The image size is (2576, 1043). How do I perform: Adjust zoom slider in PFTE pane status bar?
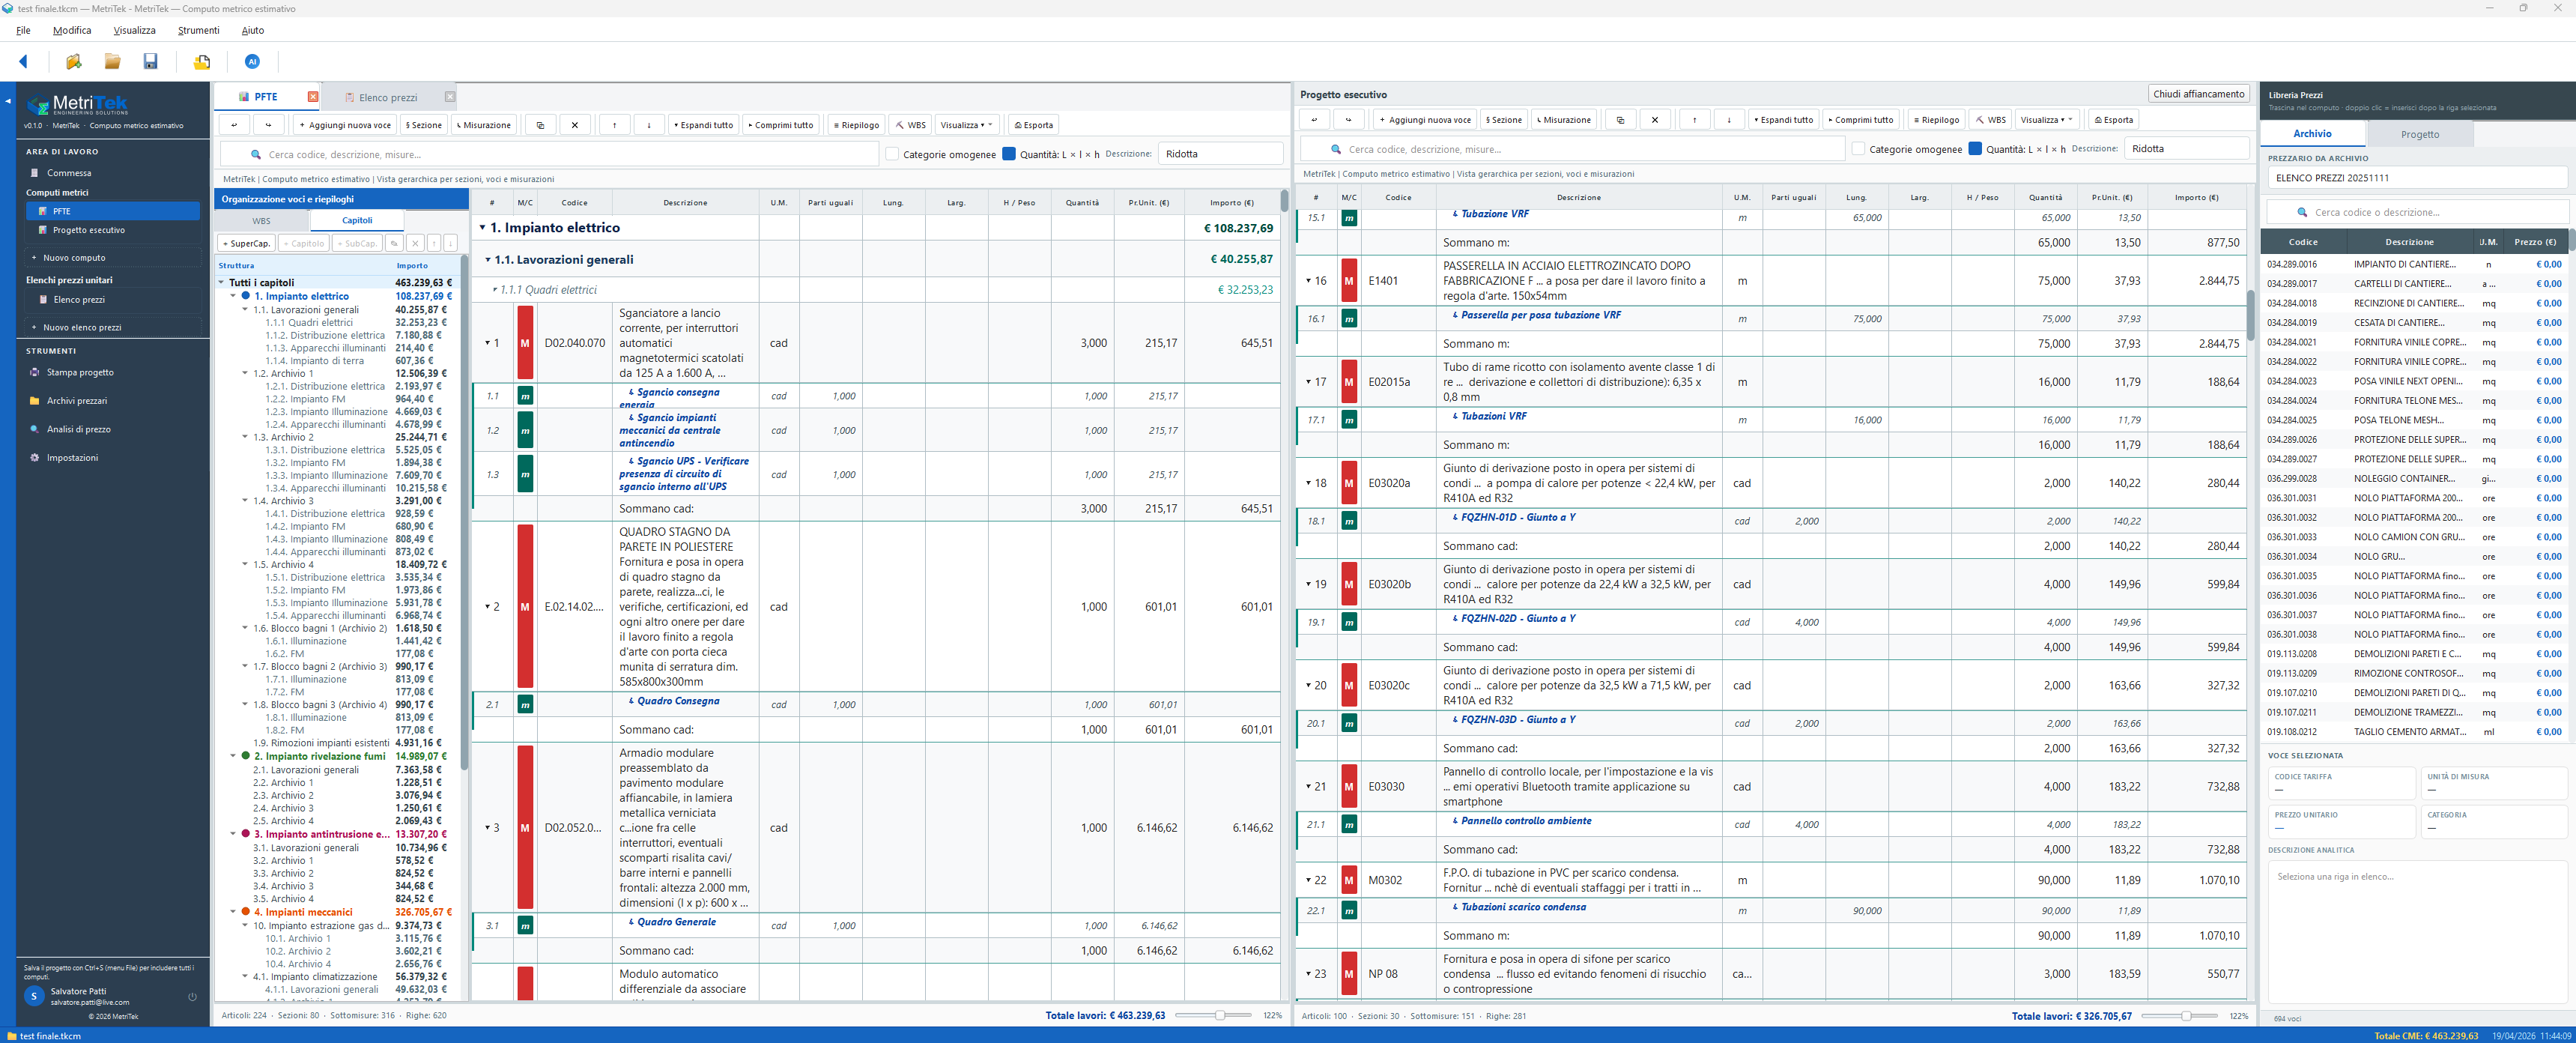(1219, 1016)
